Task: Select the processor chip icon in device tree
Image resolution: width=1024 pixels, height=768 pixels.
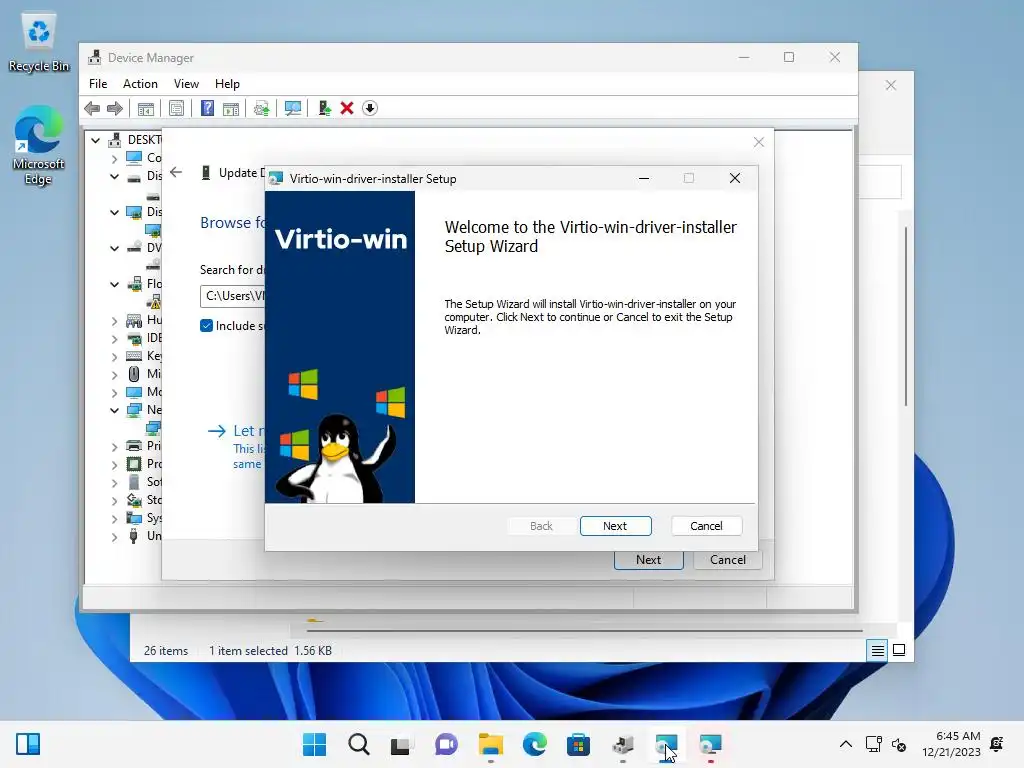Action: (x=134, y=464)
